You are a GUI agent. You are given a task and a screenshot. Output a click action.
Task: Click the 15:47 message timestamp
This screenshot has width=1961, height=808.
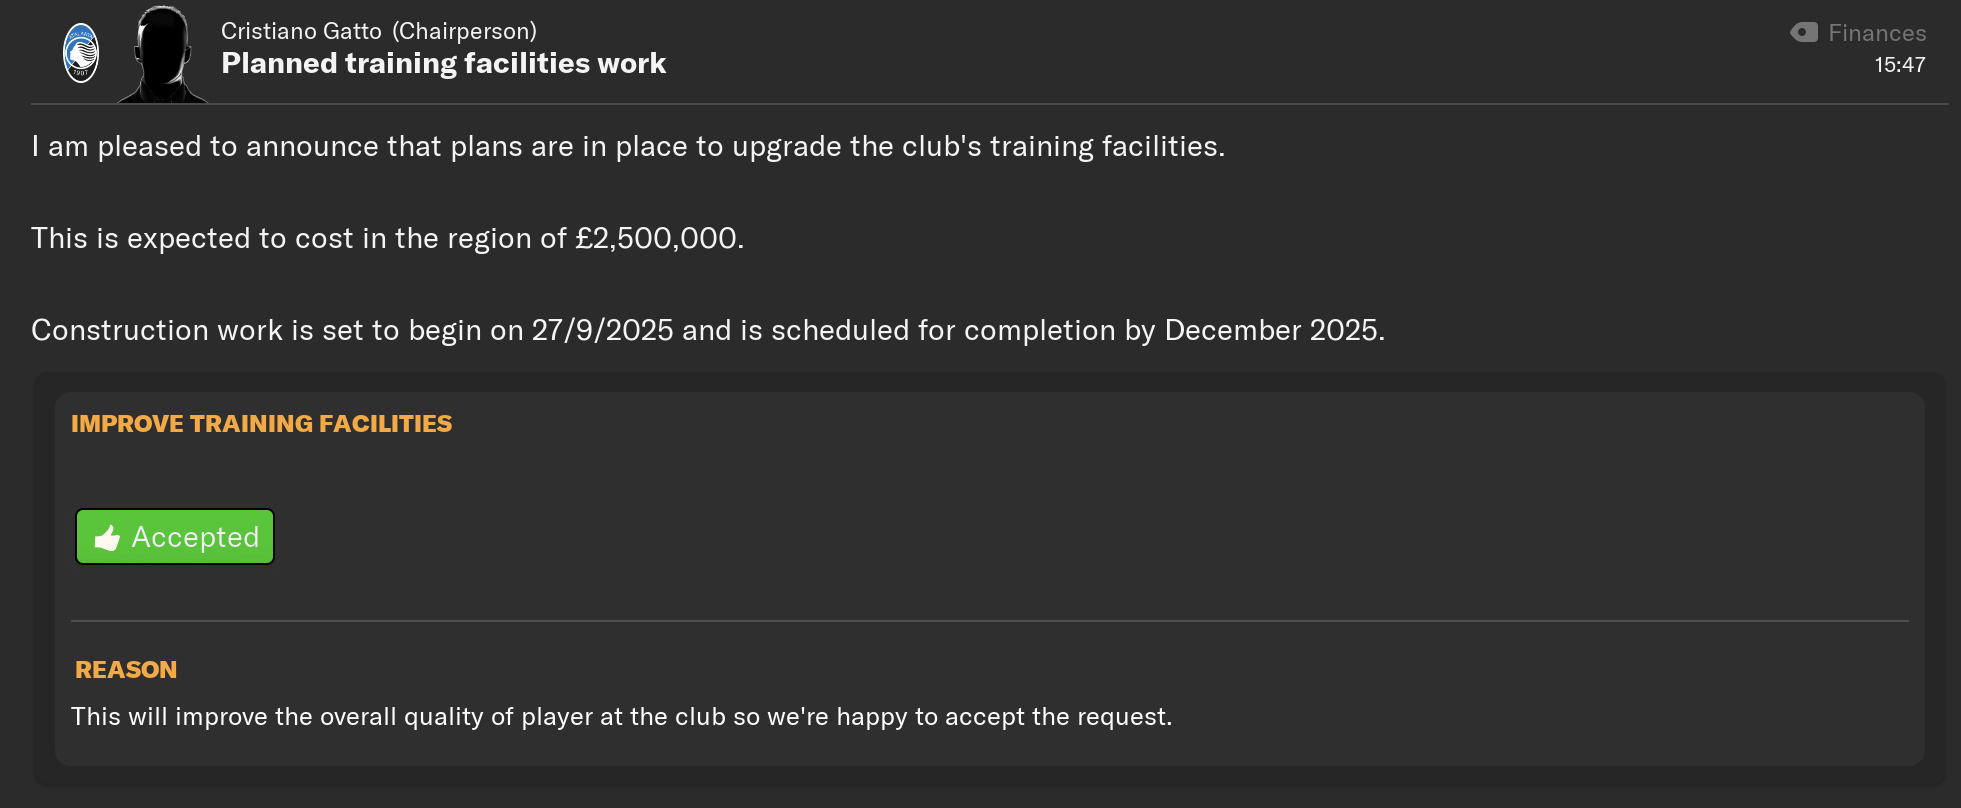pos(1899,65)
